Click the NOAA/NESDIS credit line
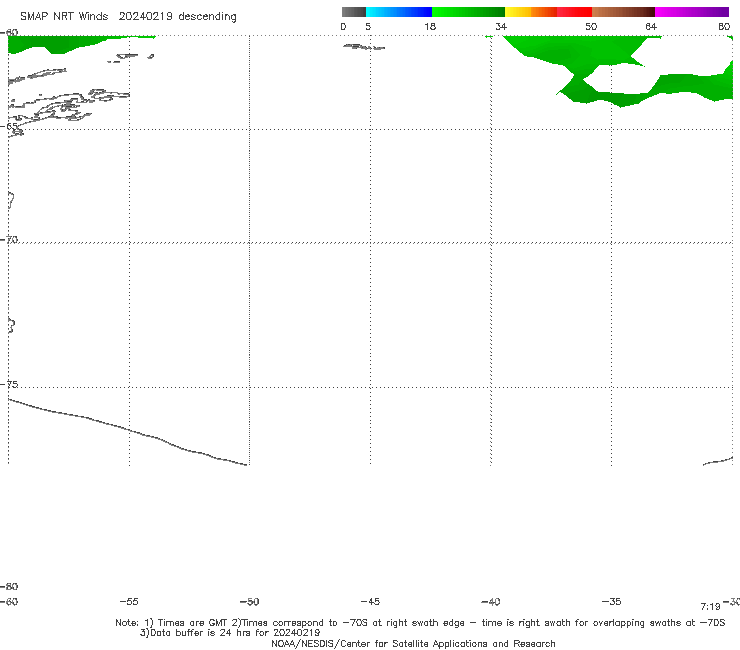This screenshot has height=650, width=740. point(413,644)
